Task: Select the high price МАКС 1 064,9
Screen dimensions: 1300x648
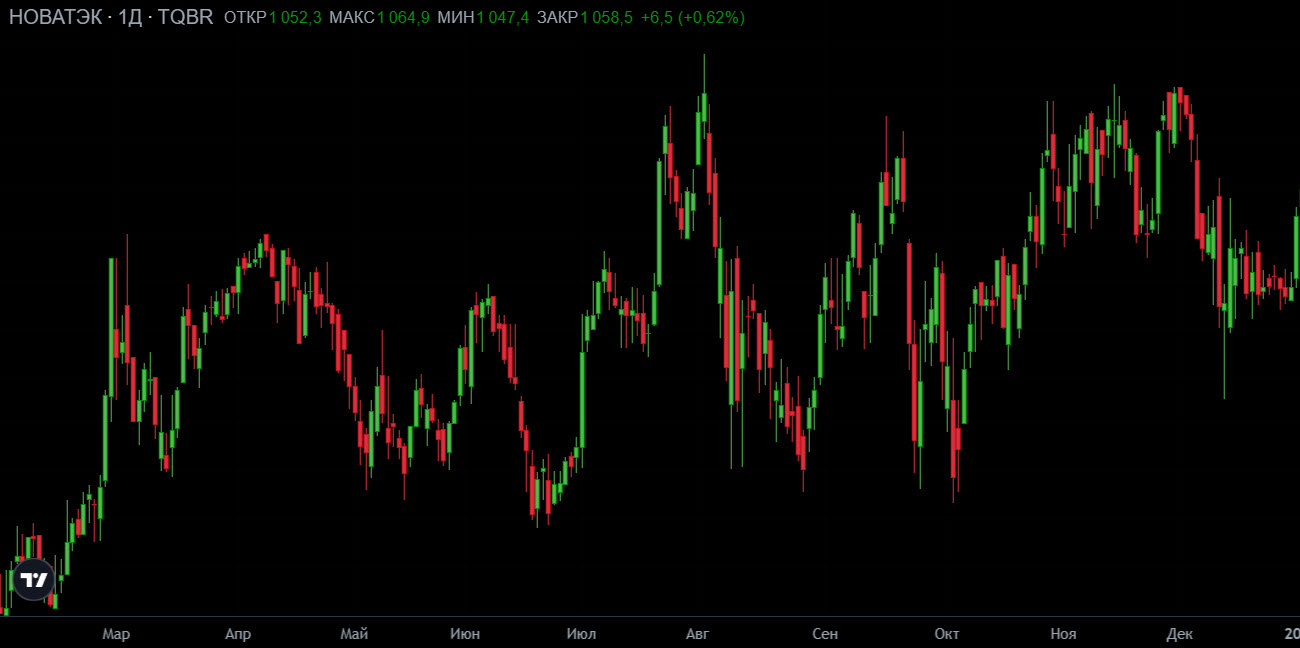Action: pyautogui.click(x=379, y=17)
